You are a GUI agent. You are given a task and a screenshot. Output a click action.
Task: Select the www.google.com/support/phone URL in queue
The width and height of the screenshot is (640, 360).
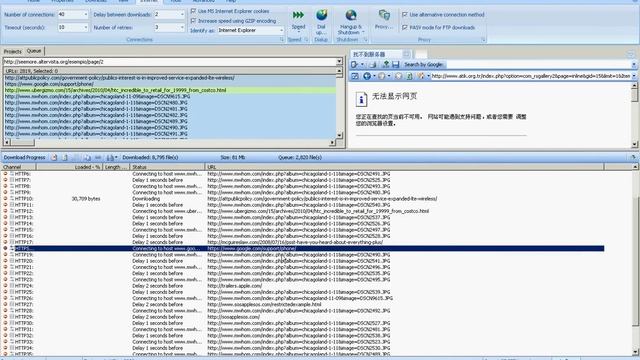[170, 84]
